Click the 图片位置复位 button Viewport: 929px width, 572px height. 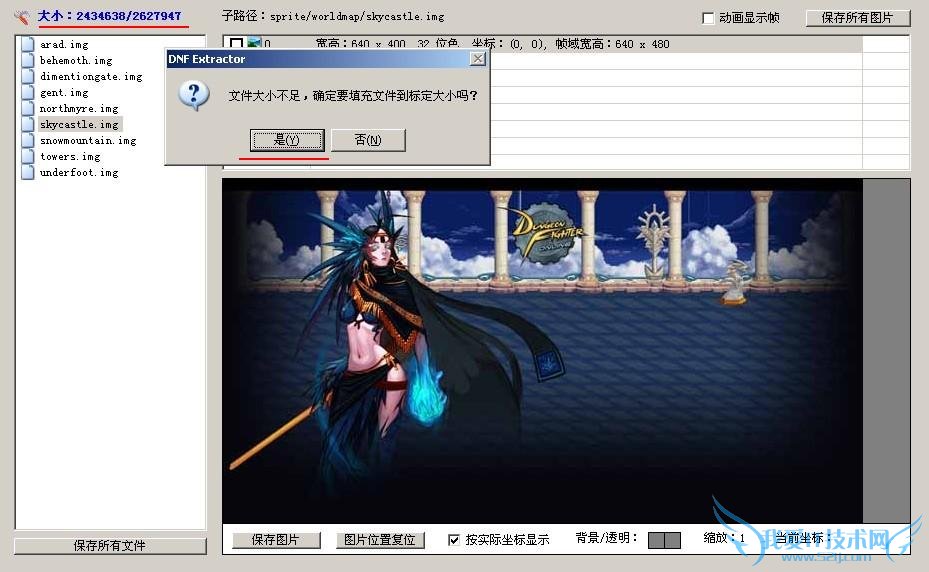(380, 540)
